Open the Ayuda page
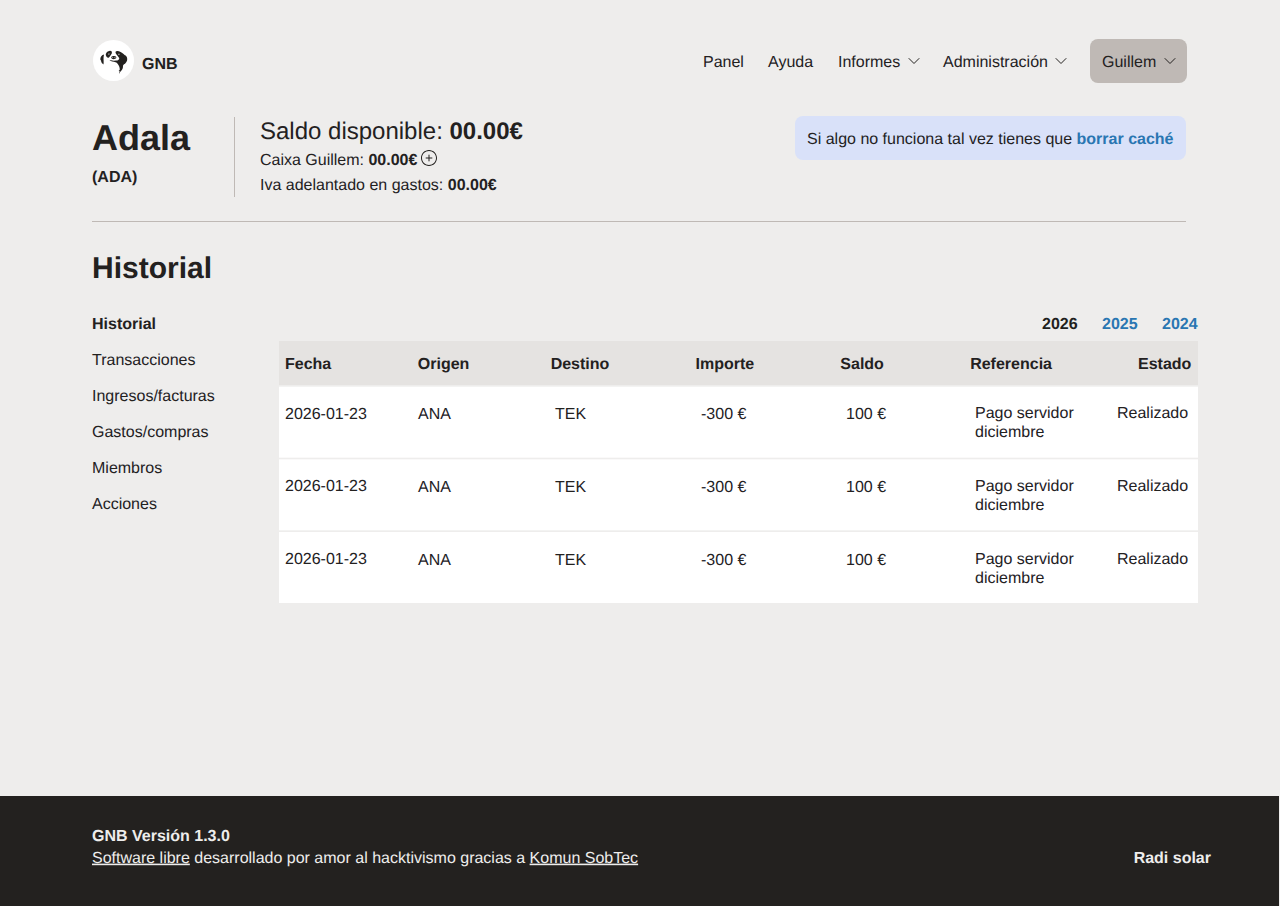Screen dimensions: 1280x906 click(790, 62)
